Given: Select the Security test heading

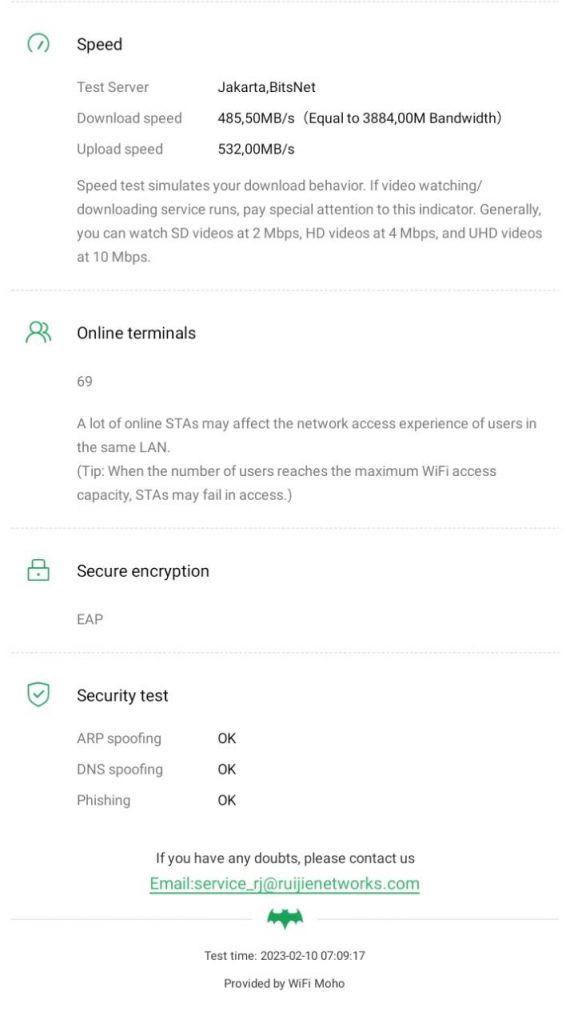Looking at the screenshot, I should coord(122,696).
